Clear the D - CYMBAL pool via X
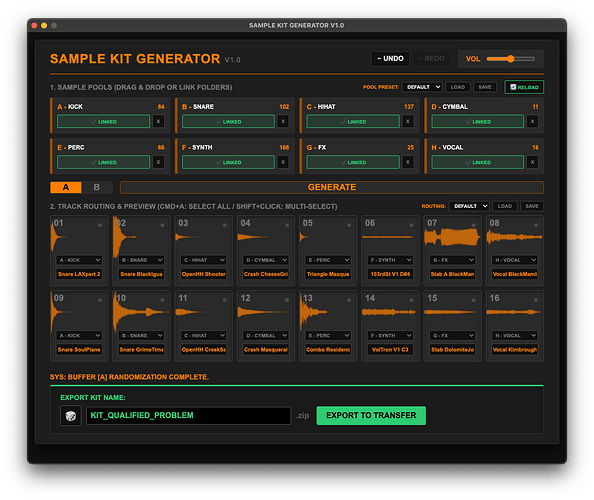594x500 pixels. click(x=532, y=122)
